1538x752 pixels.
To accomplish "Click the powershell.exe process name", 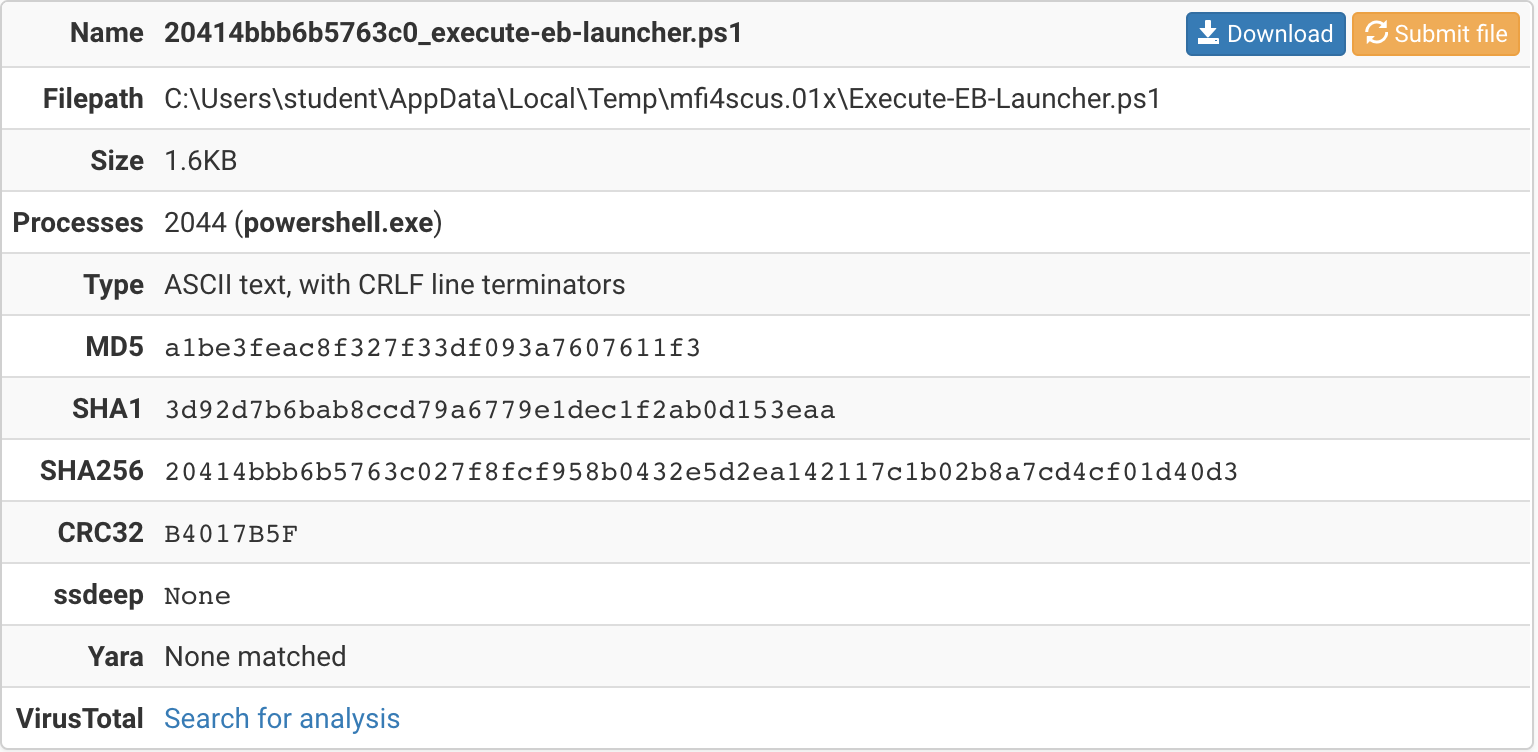I will pyautogui.click(x=339, y=223).
